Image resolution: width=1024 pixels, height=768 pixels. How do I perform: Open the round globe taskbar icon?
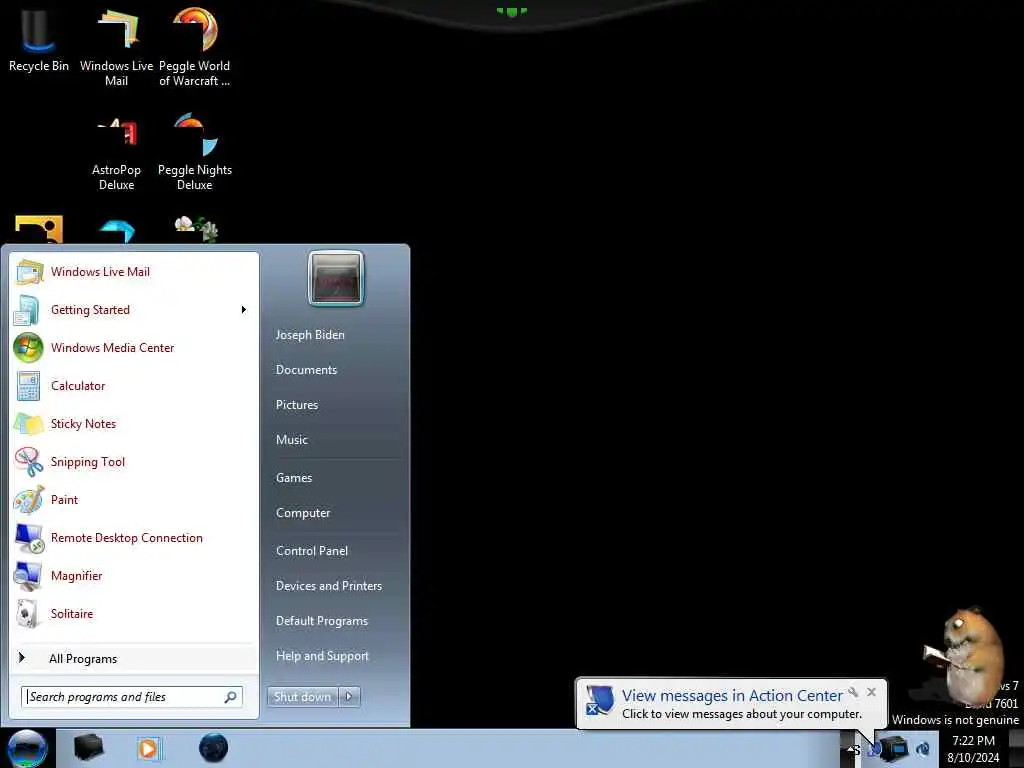[214, 748]
